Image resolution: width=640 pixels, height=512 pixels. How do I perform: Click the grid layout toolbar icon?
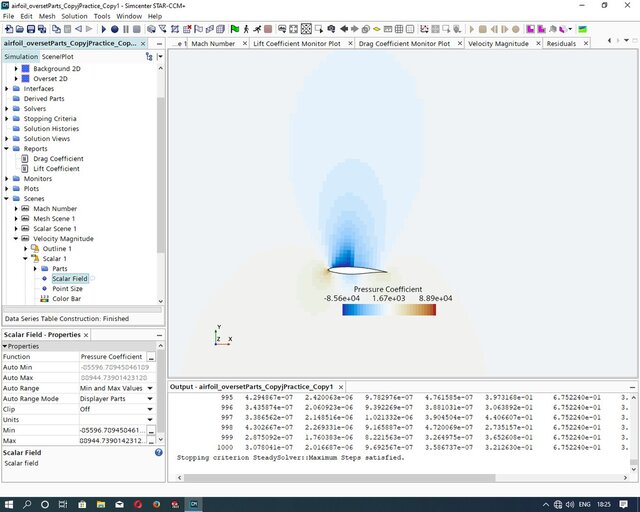(x=399, y=29)
